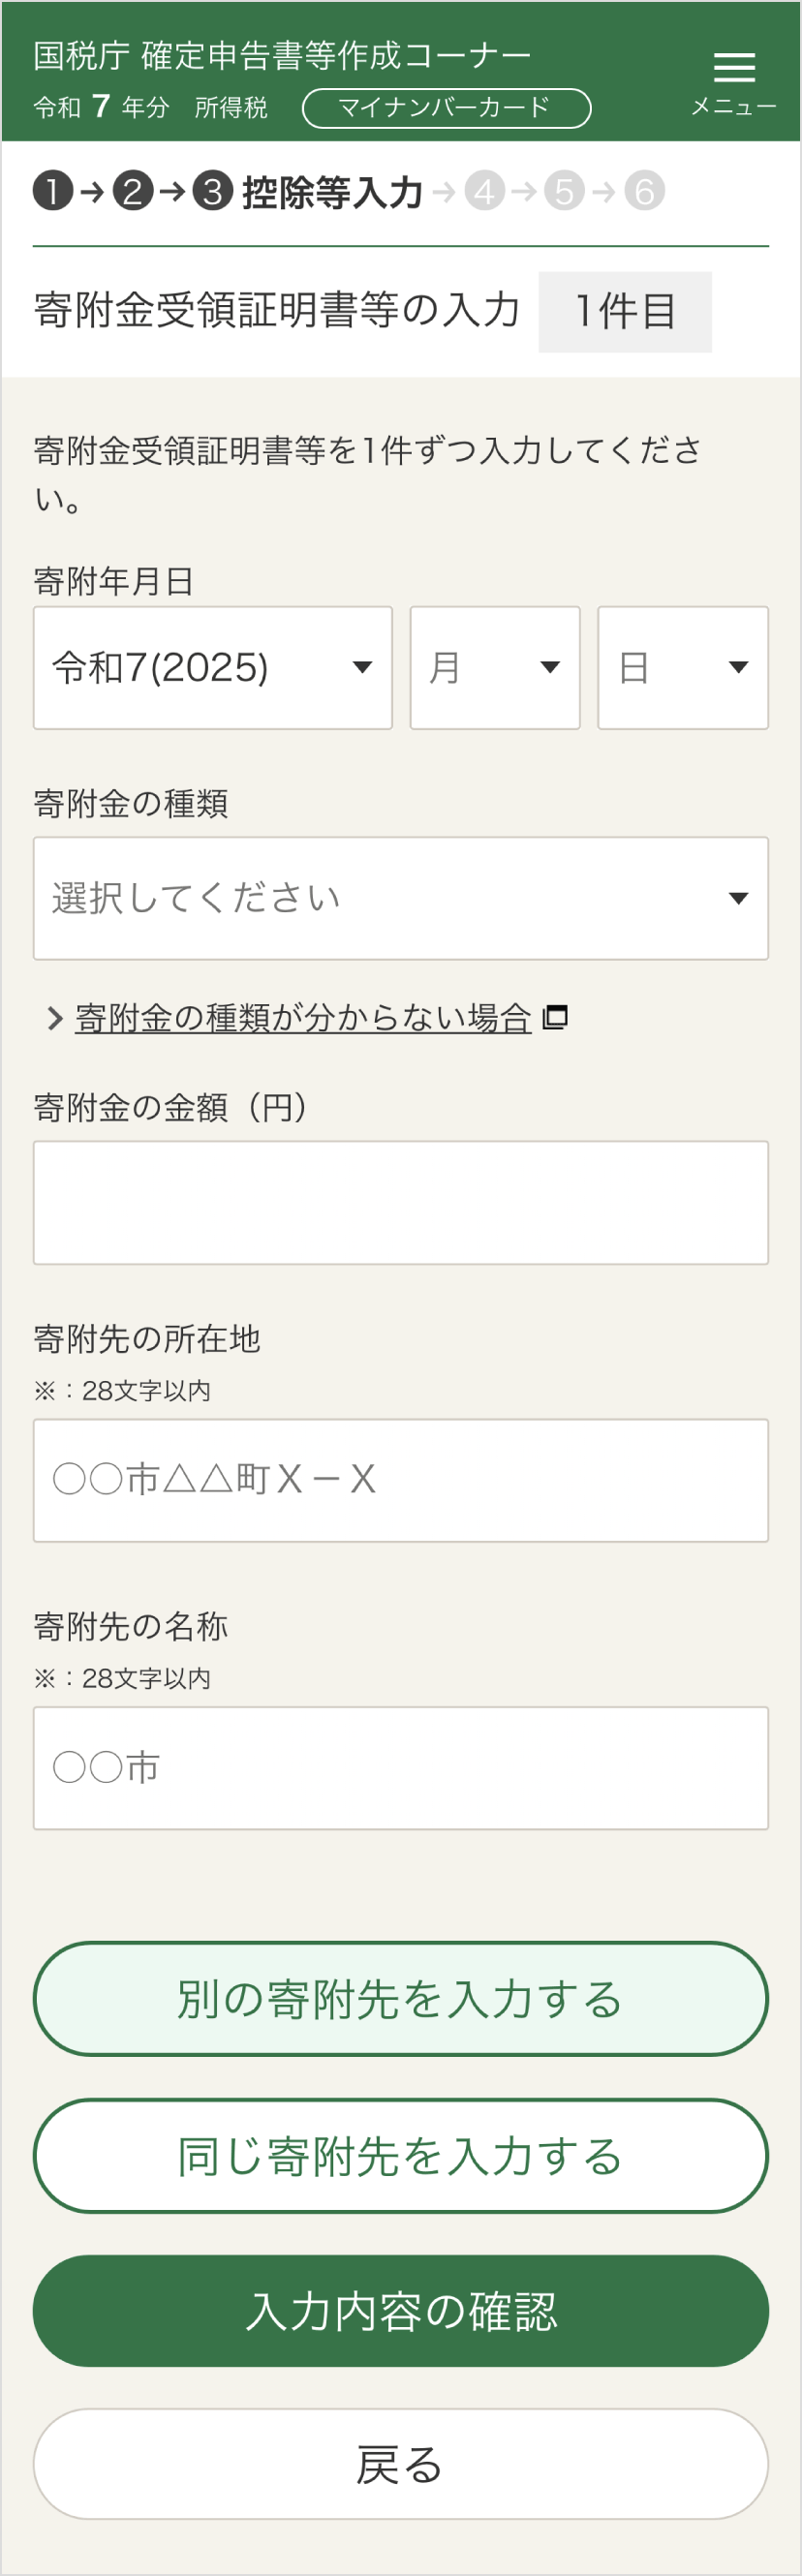The width and height of the screenshot is (802, 2576).
Task: Click the 寄附先の所在地 address input field
Action: (x=400, y=1480)
